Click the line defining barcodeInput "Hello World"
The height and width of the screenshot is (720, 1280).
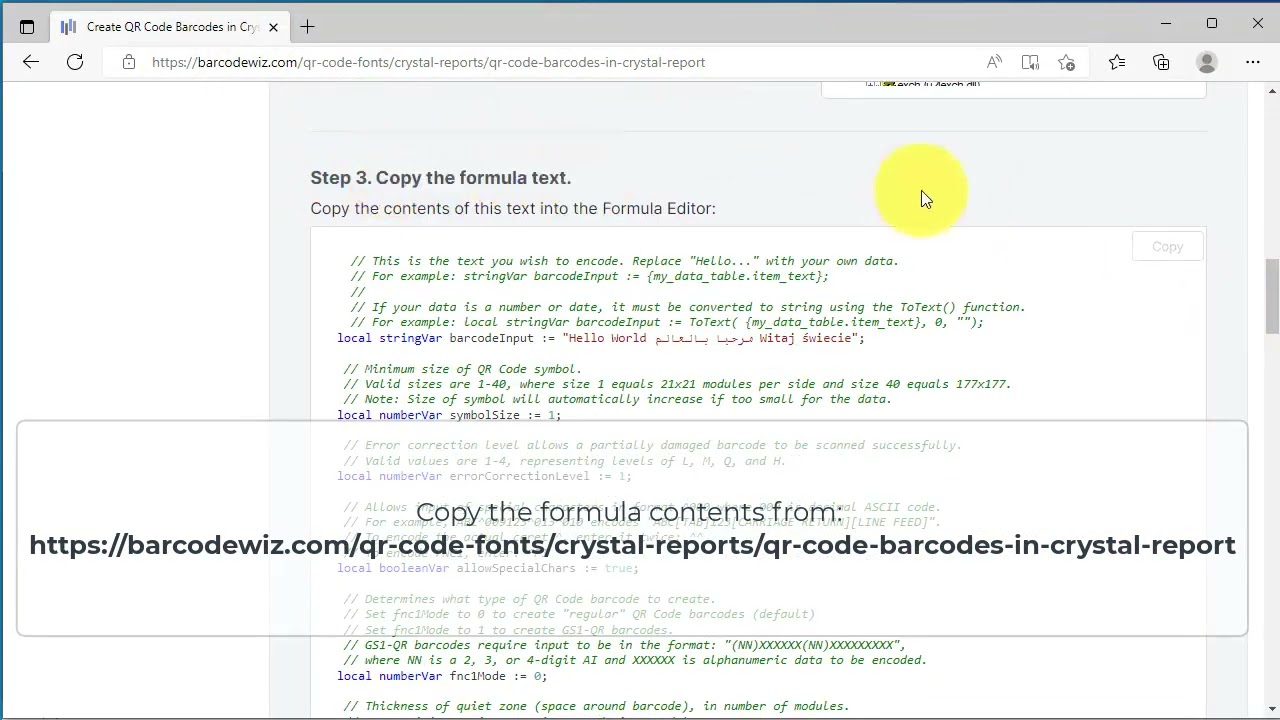point(601,338)
